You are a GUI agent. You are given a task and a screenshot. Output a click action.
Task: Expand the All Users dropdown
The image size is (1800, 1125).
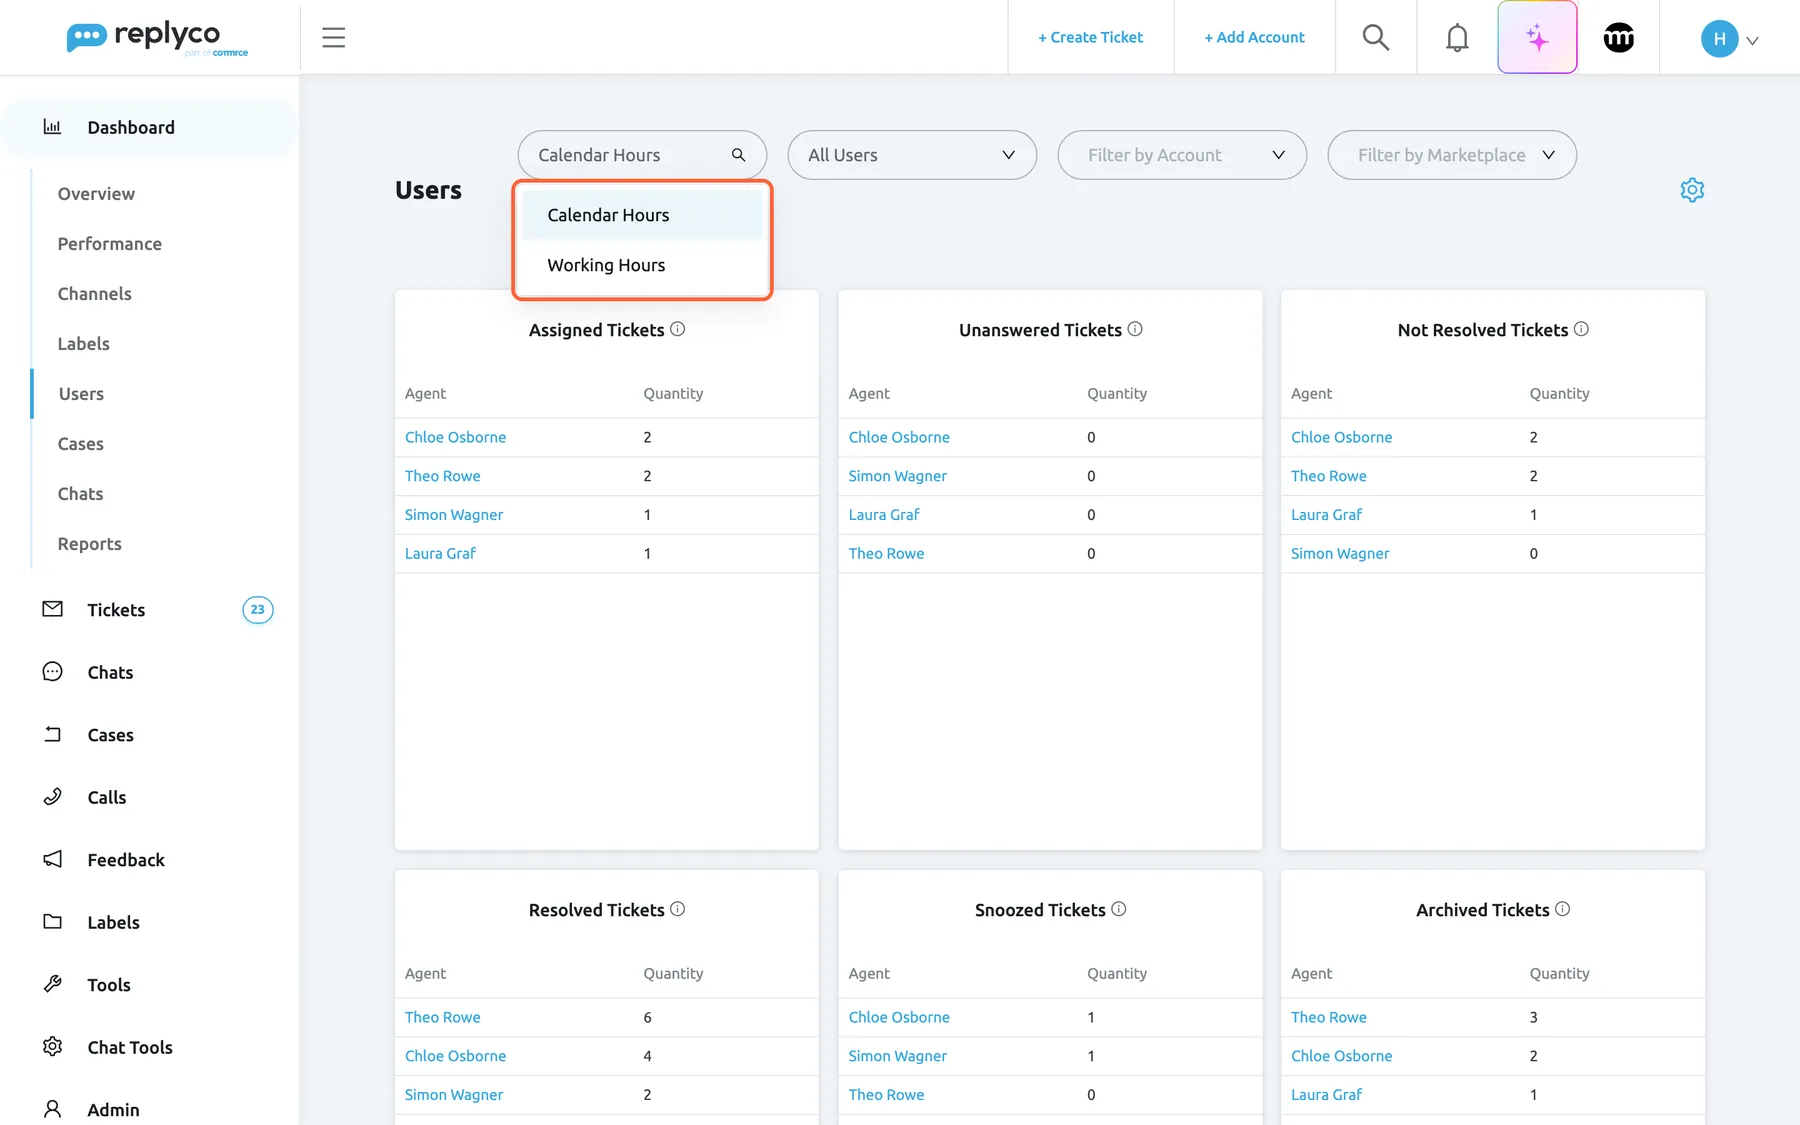pos(912,155)
